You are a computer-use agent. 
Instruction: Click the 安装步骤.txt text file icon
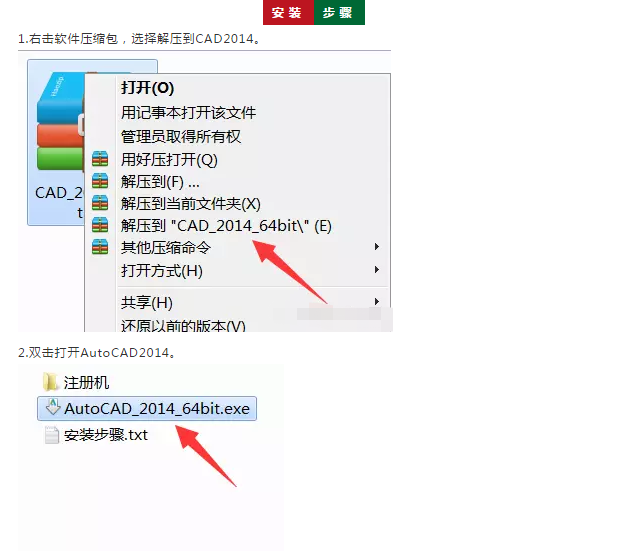coord(52,435)
